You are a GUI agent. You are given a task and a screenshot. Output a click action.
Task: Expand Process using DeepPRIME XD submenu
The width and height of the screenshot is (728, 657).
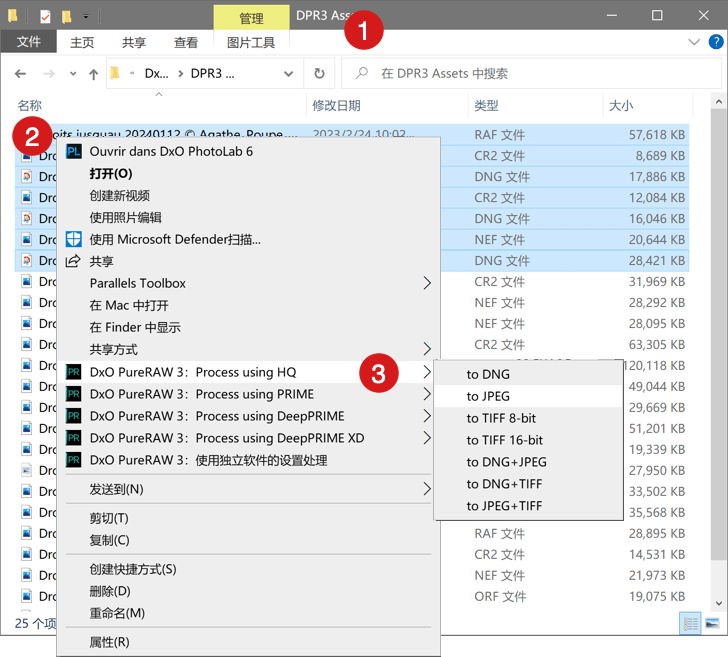coord(427,438)
